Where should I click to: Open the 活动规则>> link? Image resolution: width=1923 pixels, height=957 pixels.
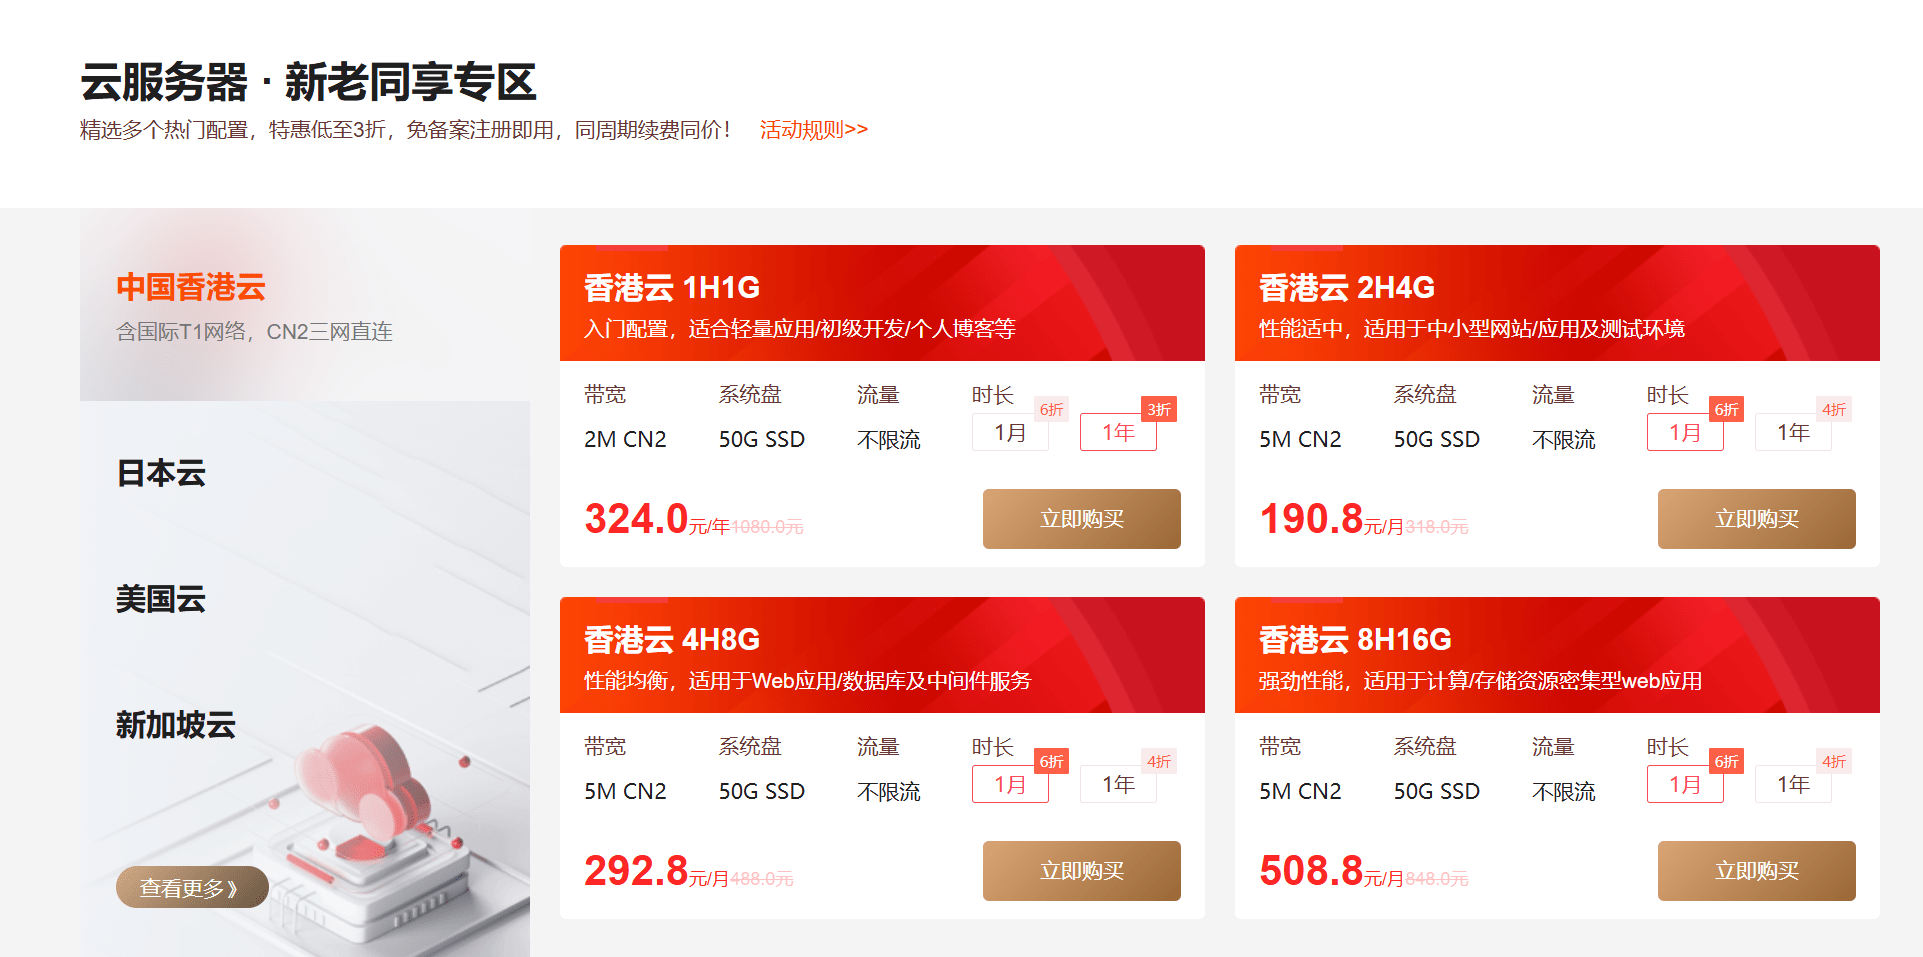(813, 130)
